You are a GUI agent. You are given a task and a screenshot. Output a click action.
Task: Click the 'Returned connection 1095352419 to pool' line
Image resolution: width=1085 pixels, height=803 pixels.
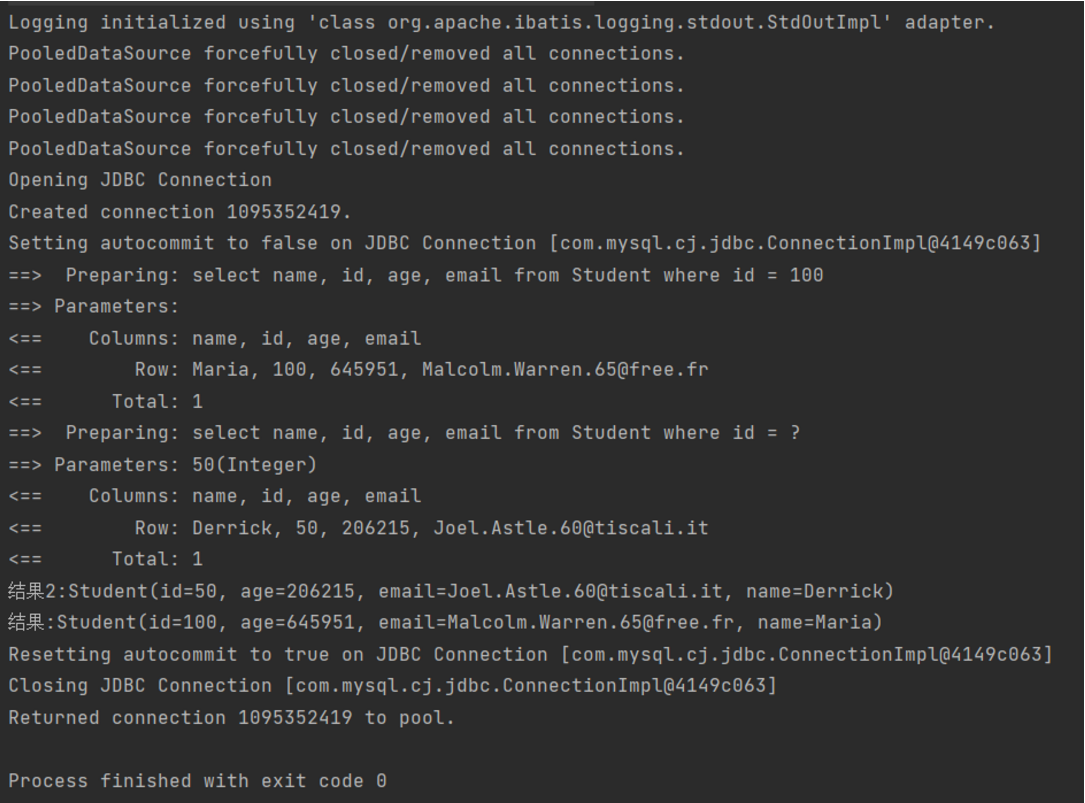tap(231, 718)
